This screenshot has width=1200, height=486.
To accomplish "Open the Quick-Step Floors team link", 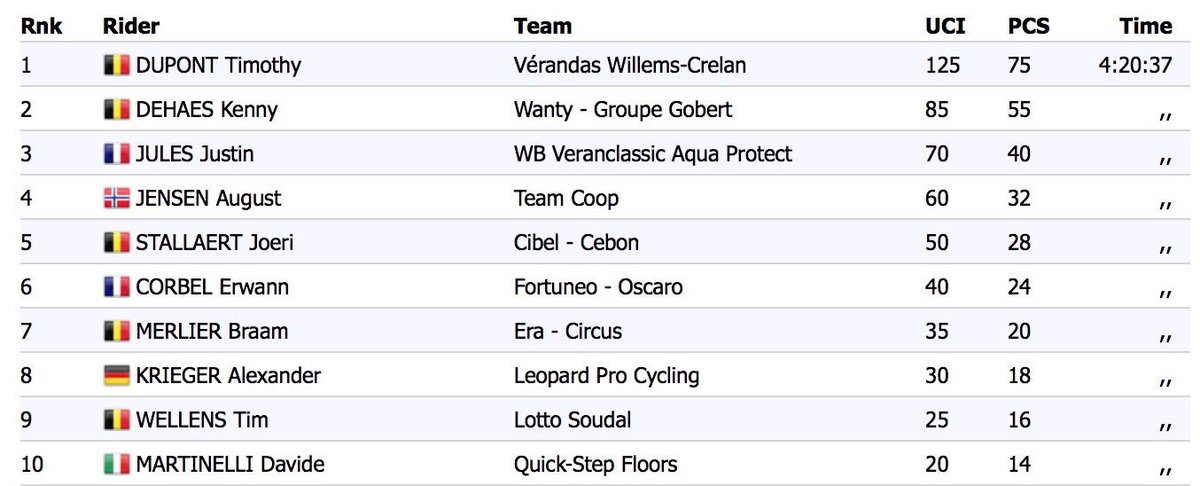I will pos(595,464).
